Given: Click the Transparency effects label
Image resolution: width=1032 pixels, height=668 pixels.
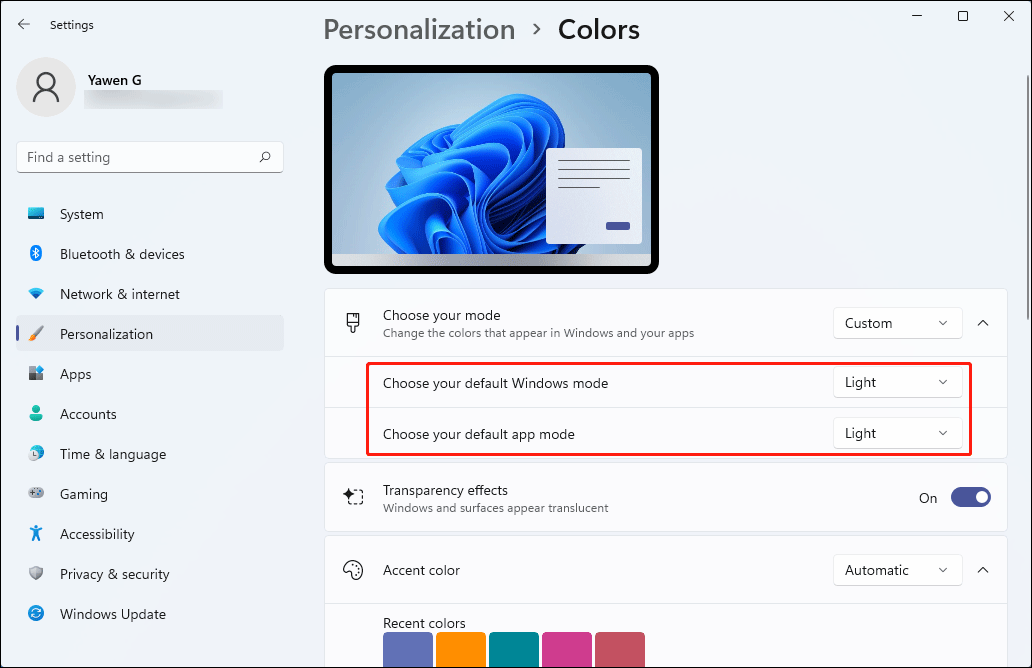Looking at the screenshot, I should pos(445,490).
